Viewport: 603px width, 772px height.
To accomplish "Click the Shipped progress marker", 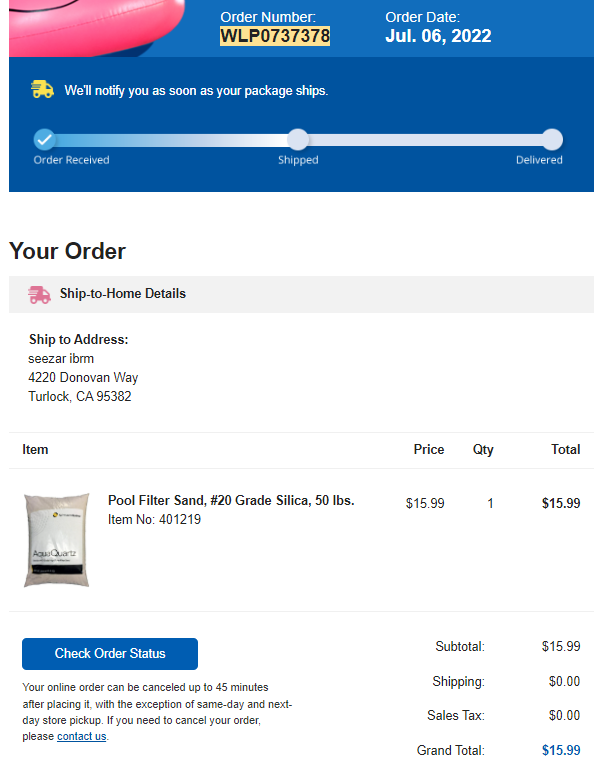I will (x=298, y=139).
